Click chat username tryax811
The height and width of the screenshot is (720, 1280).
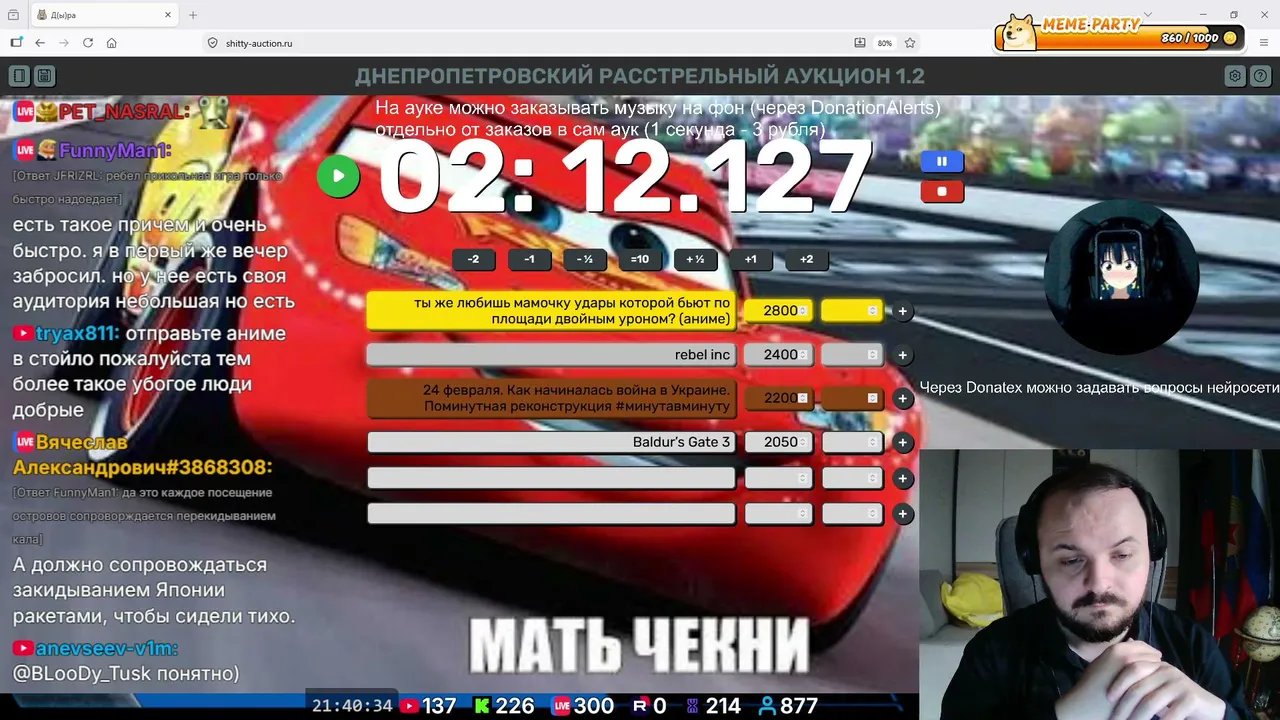[78, 334]
